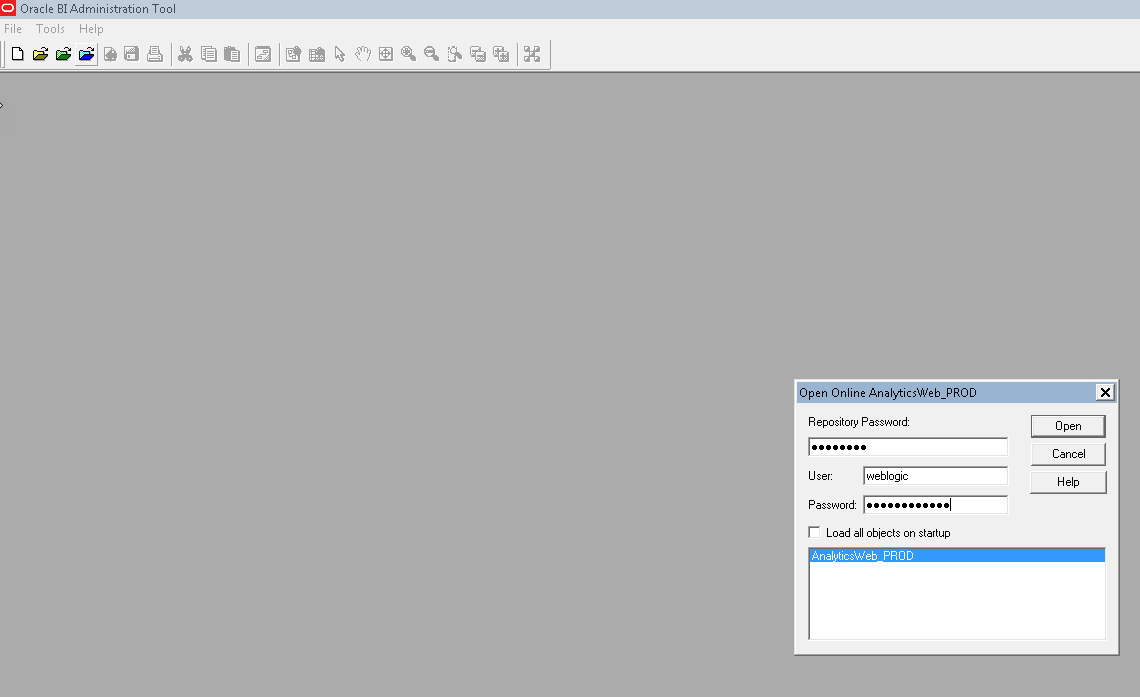This screenshot has height=697, width=1140.
Task: Click the Print toolbar icon
Action: point(154,54)
